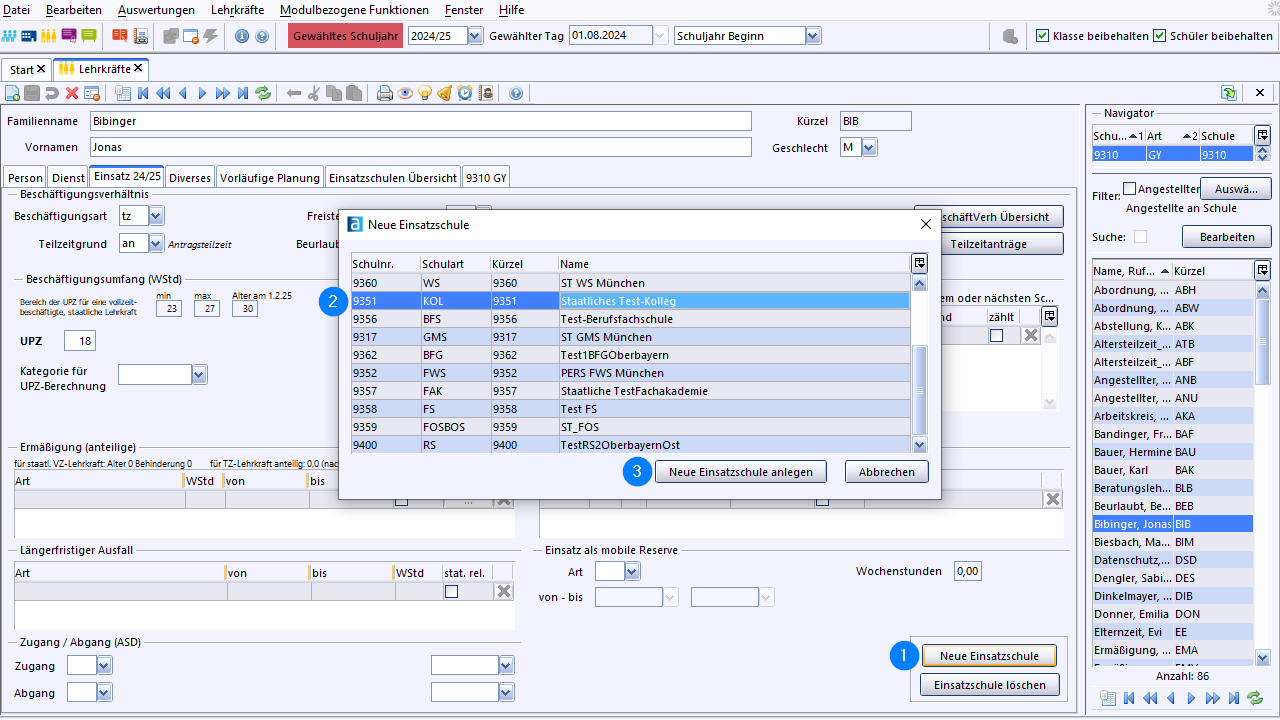The height and width of the screenshot is (720, 1280).
Task: Switch to Vorläufige Planung tab
Action: [270, 178]
